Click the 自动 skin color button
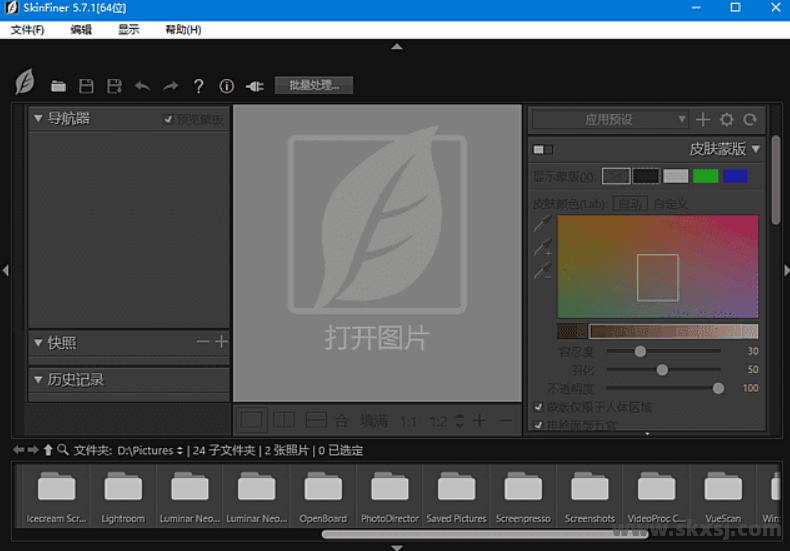 click(x=630, y=203)
